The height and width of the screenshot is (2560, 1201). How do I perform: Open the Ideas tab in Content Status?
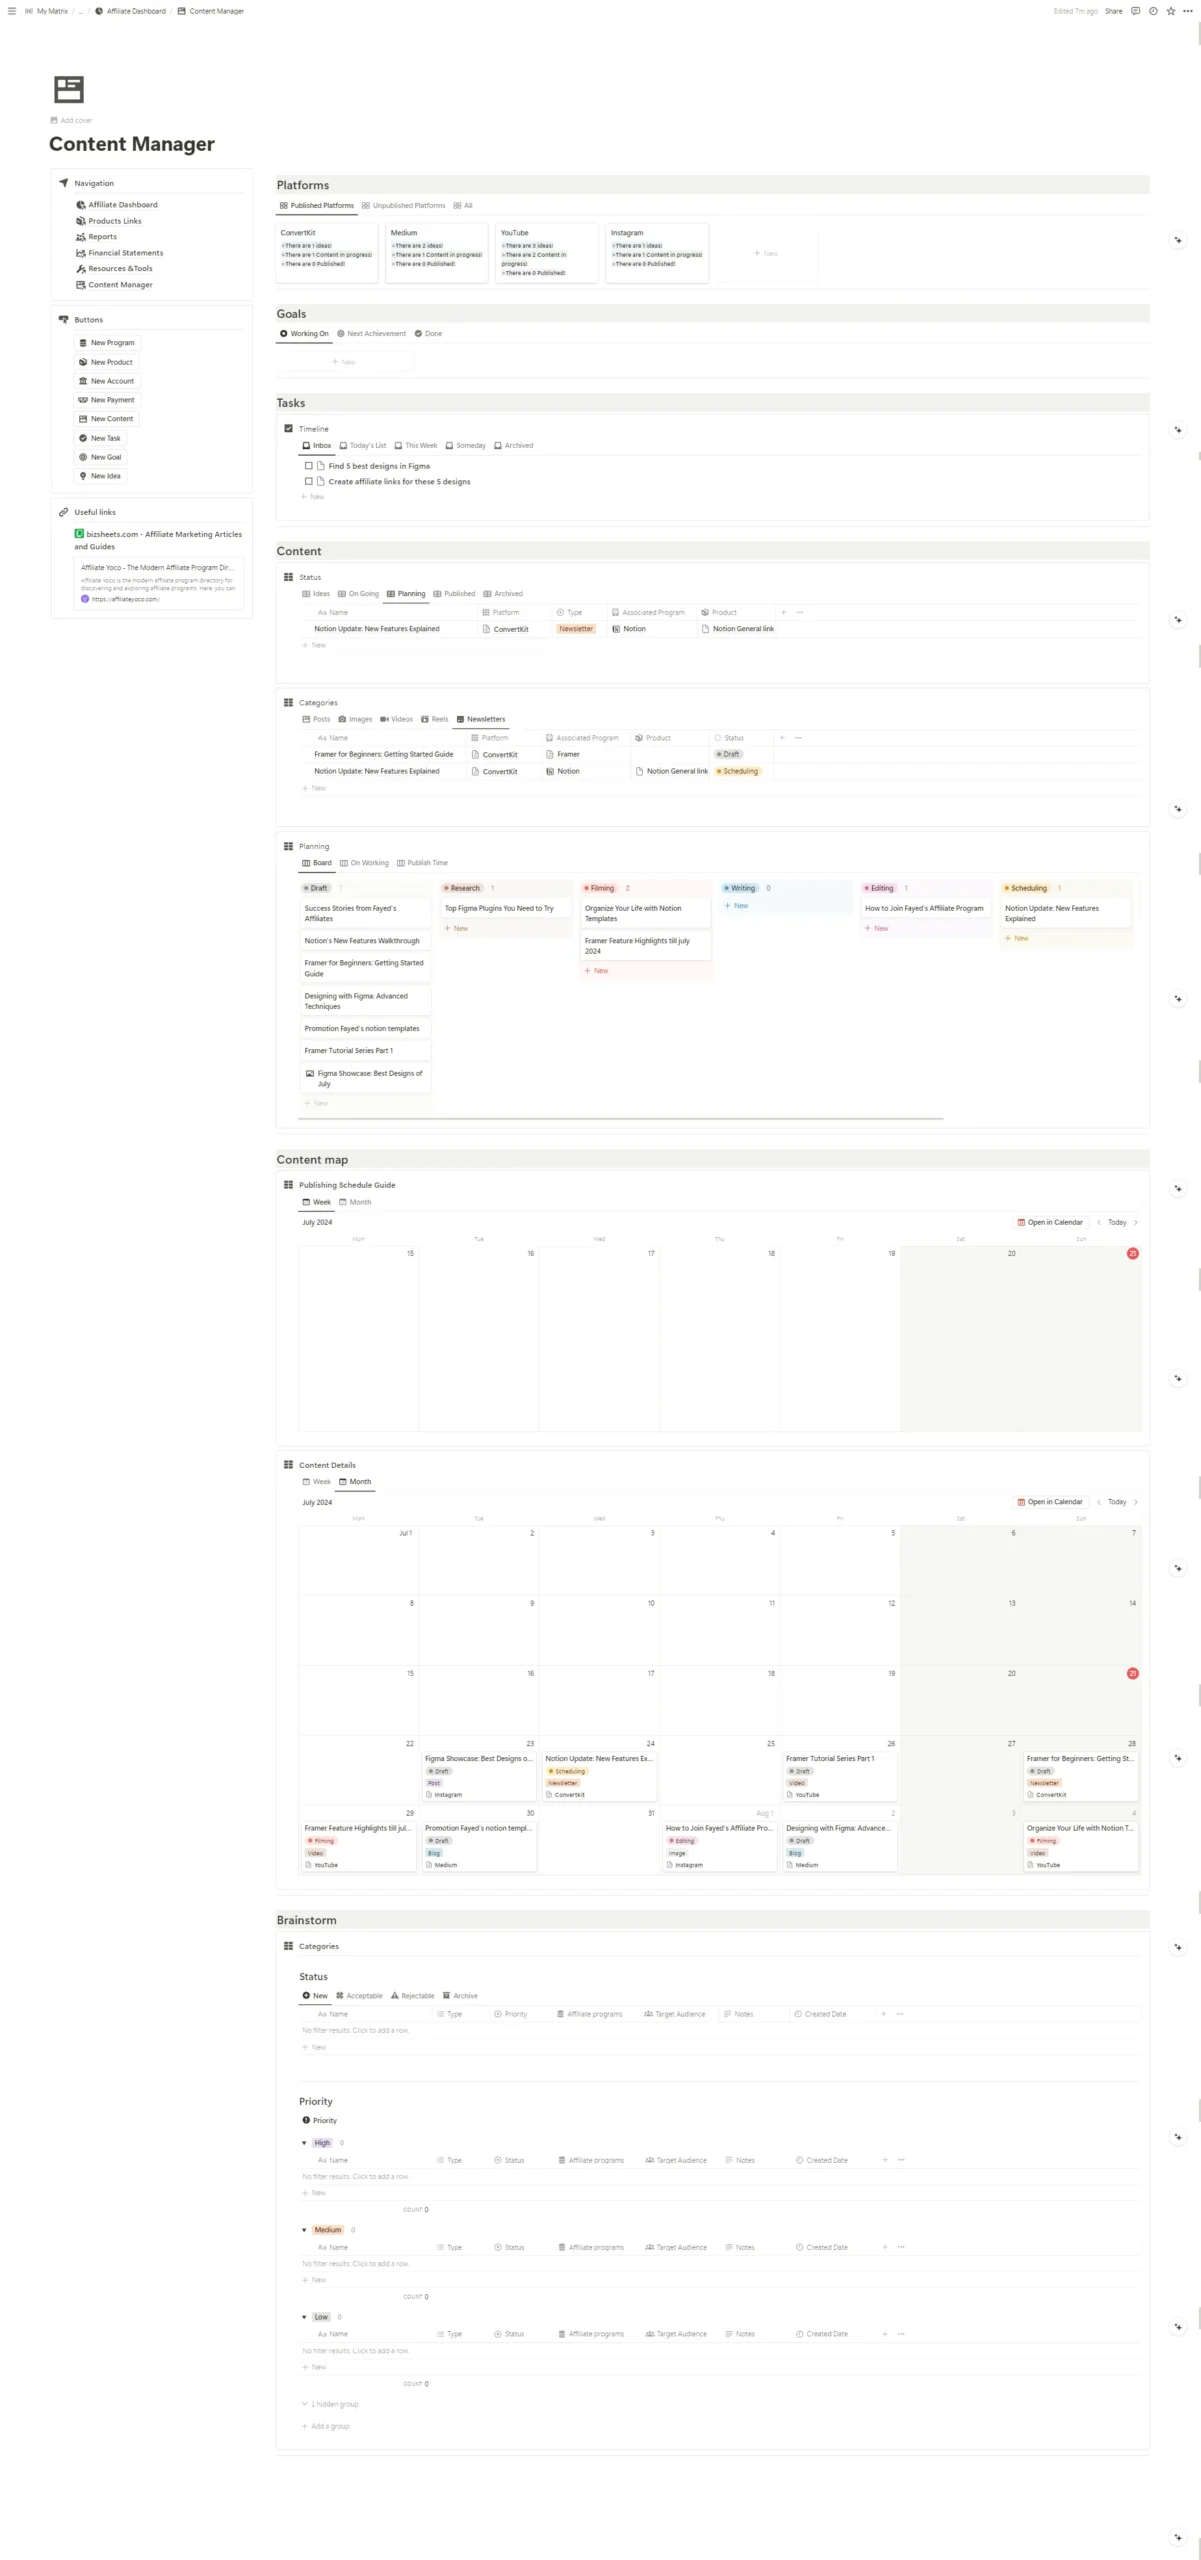[316, 594]
